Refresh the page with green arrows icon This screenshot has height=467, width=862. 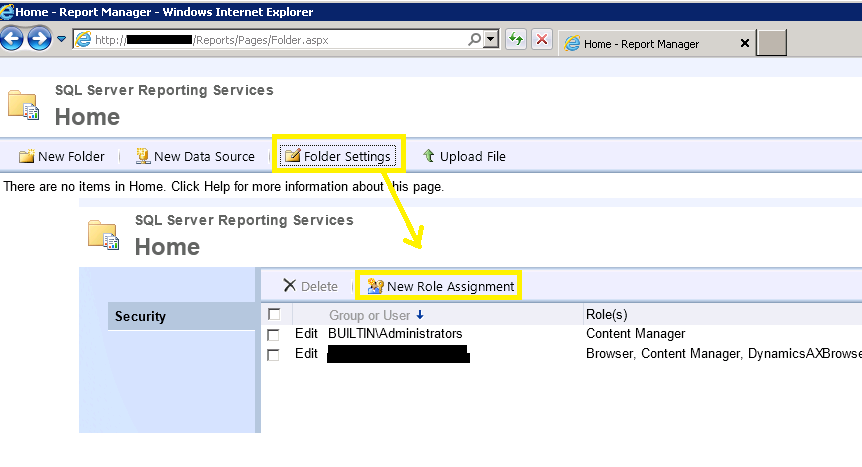pyautogui.click(x=516, y=39)
